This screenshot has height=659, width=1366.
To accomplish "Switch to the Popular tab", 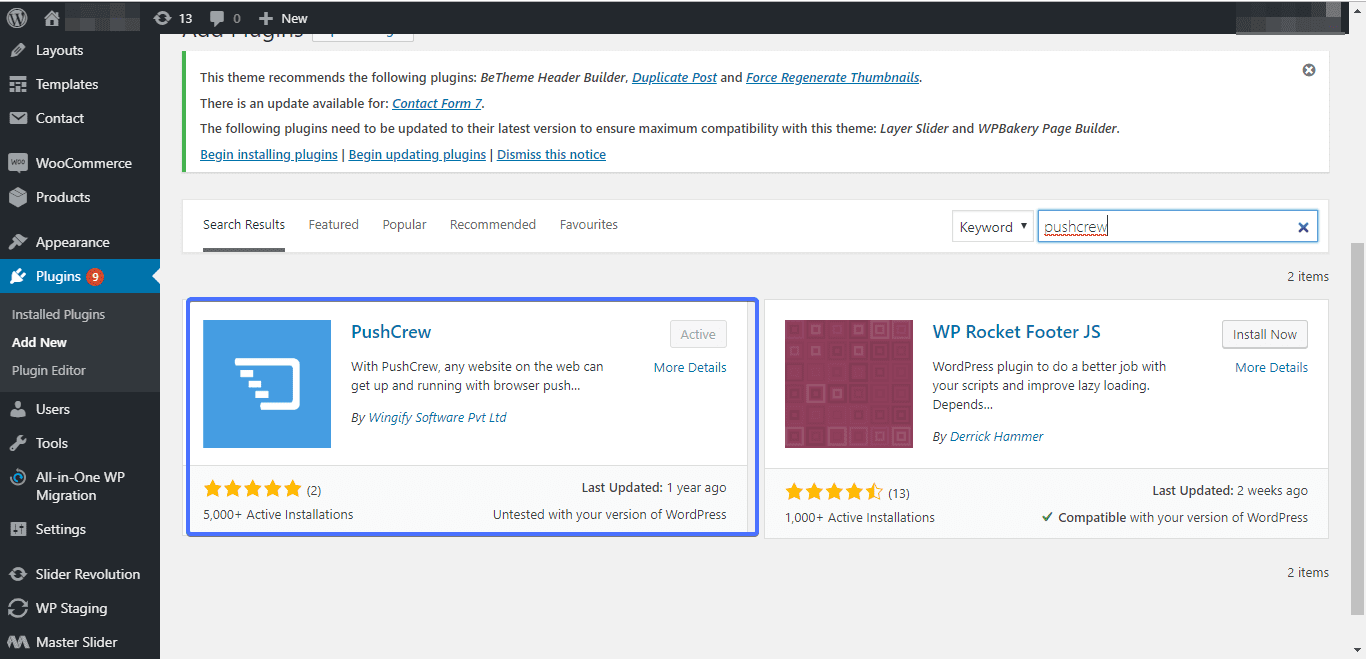I will tap(404, 224).
